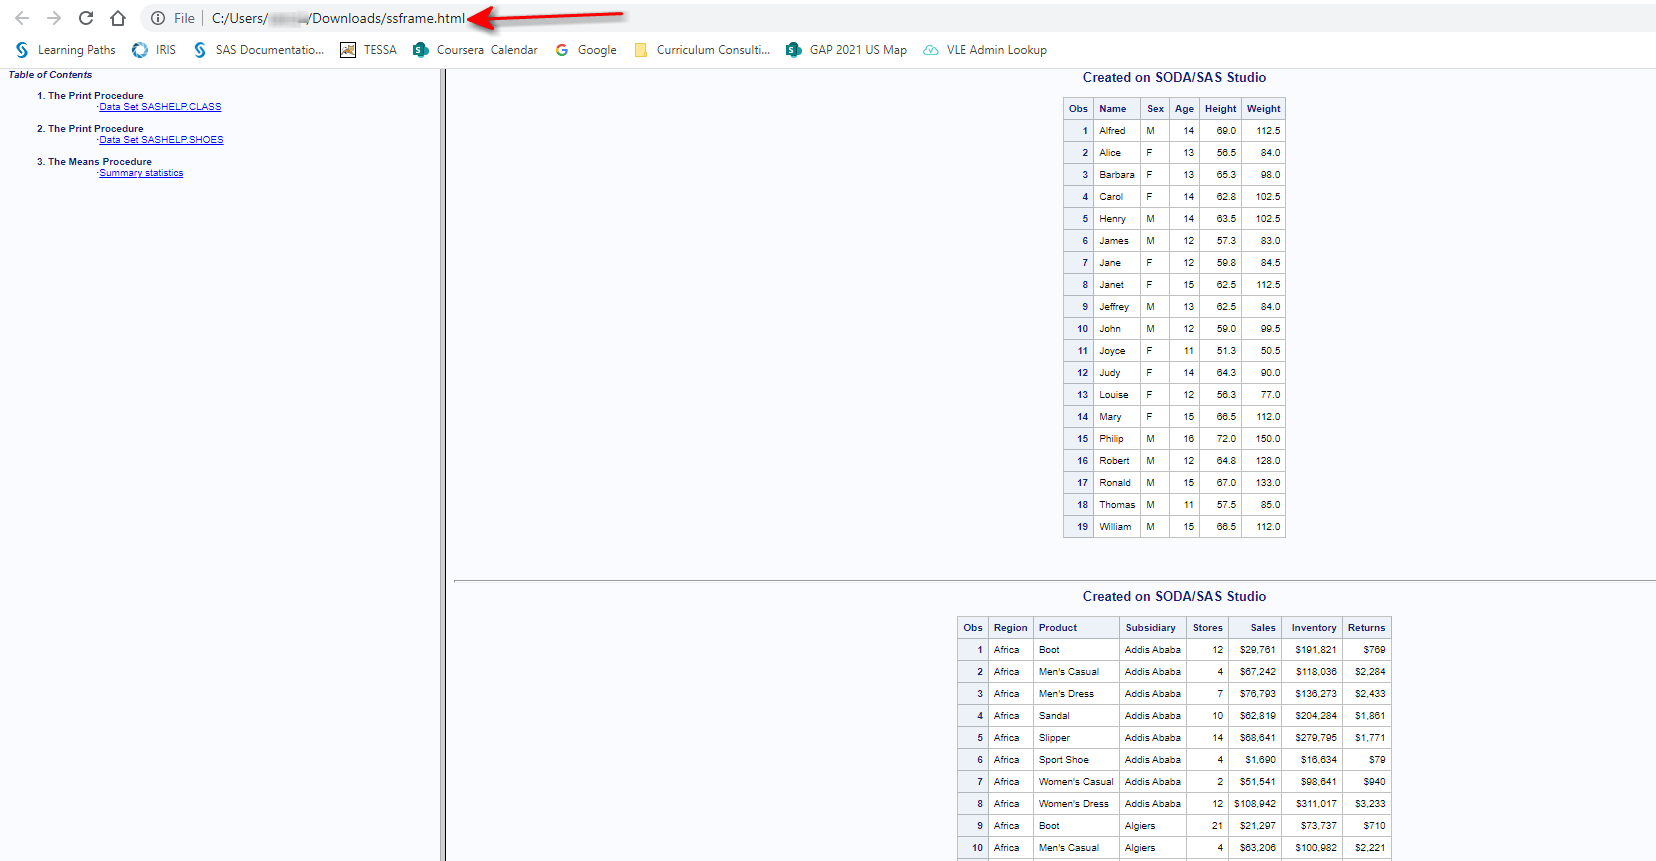Open the site info icon beside File
The image size is (1656, 861).
point(158,18)
